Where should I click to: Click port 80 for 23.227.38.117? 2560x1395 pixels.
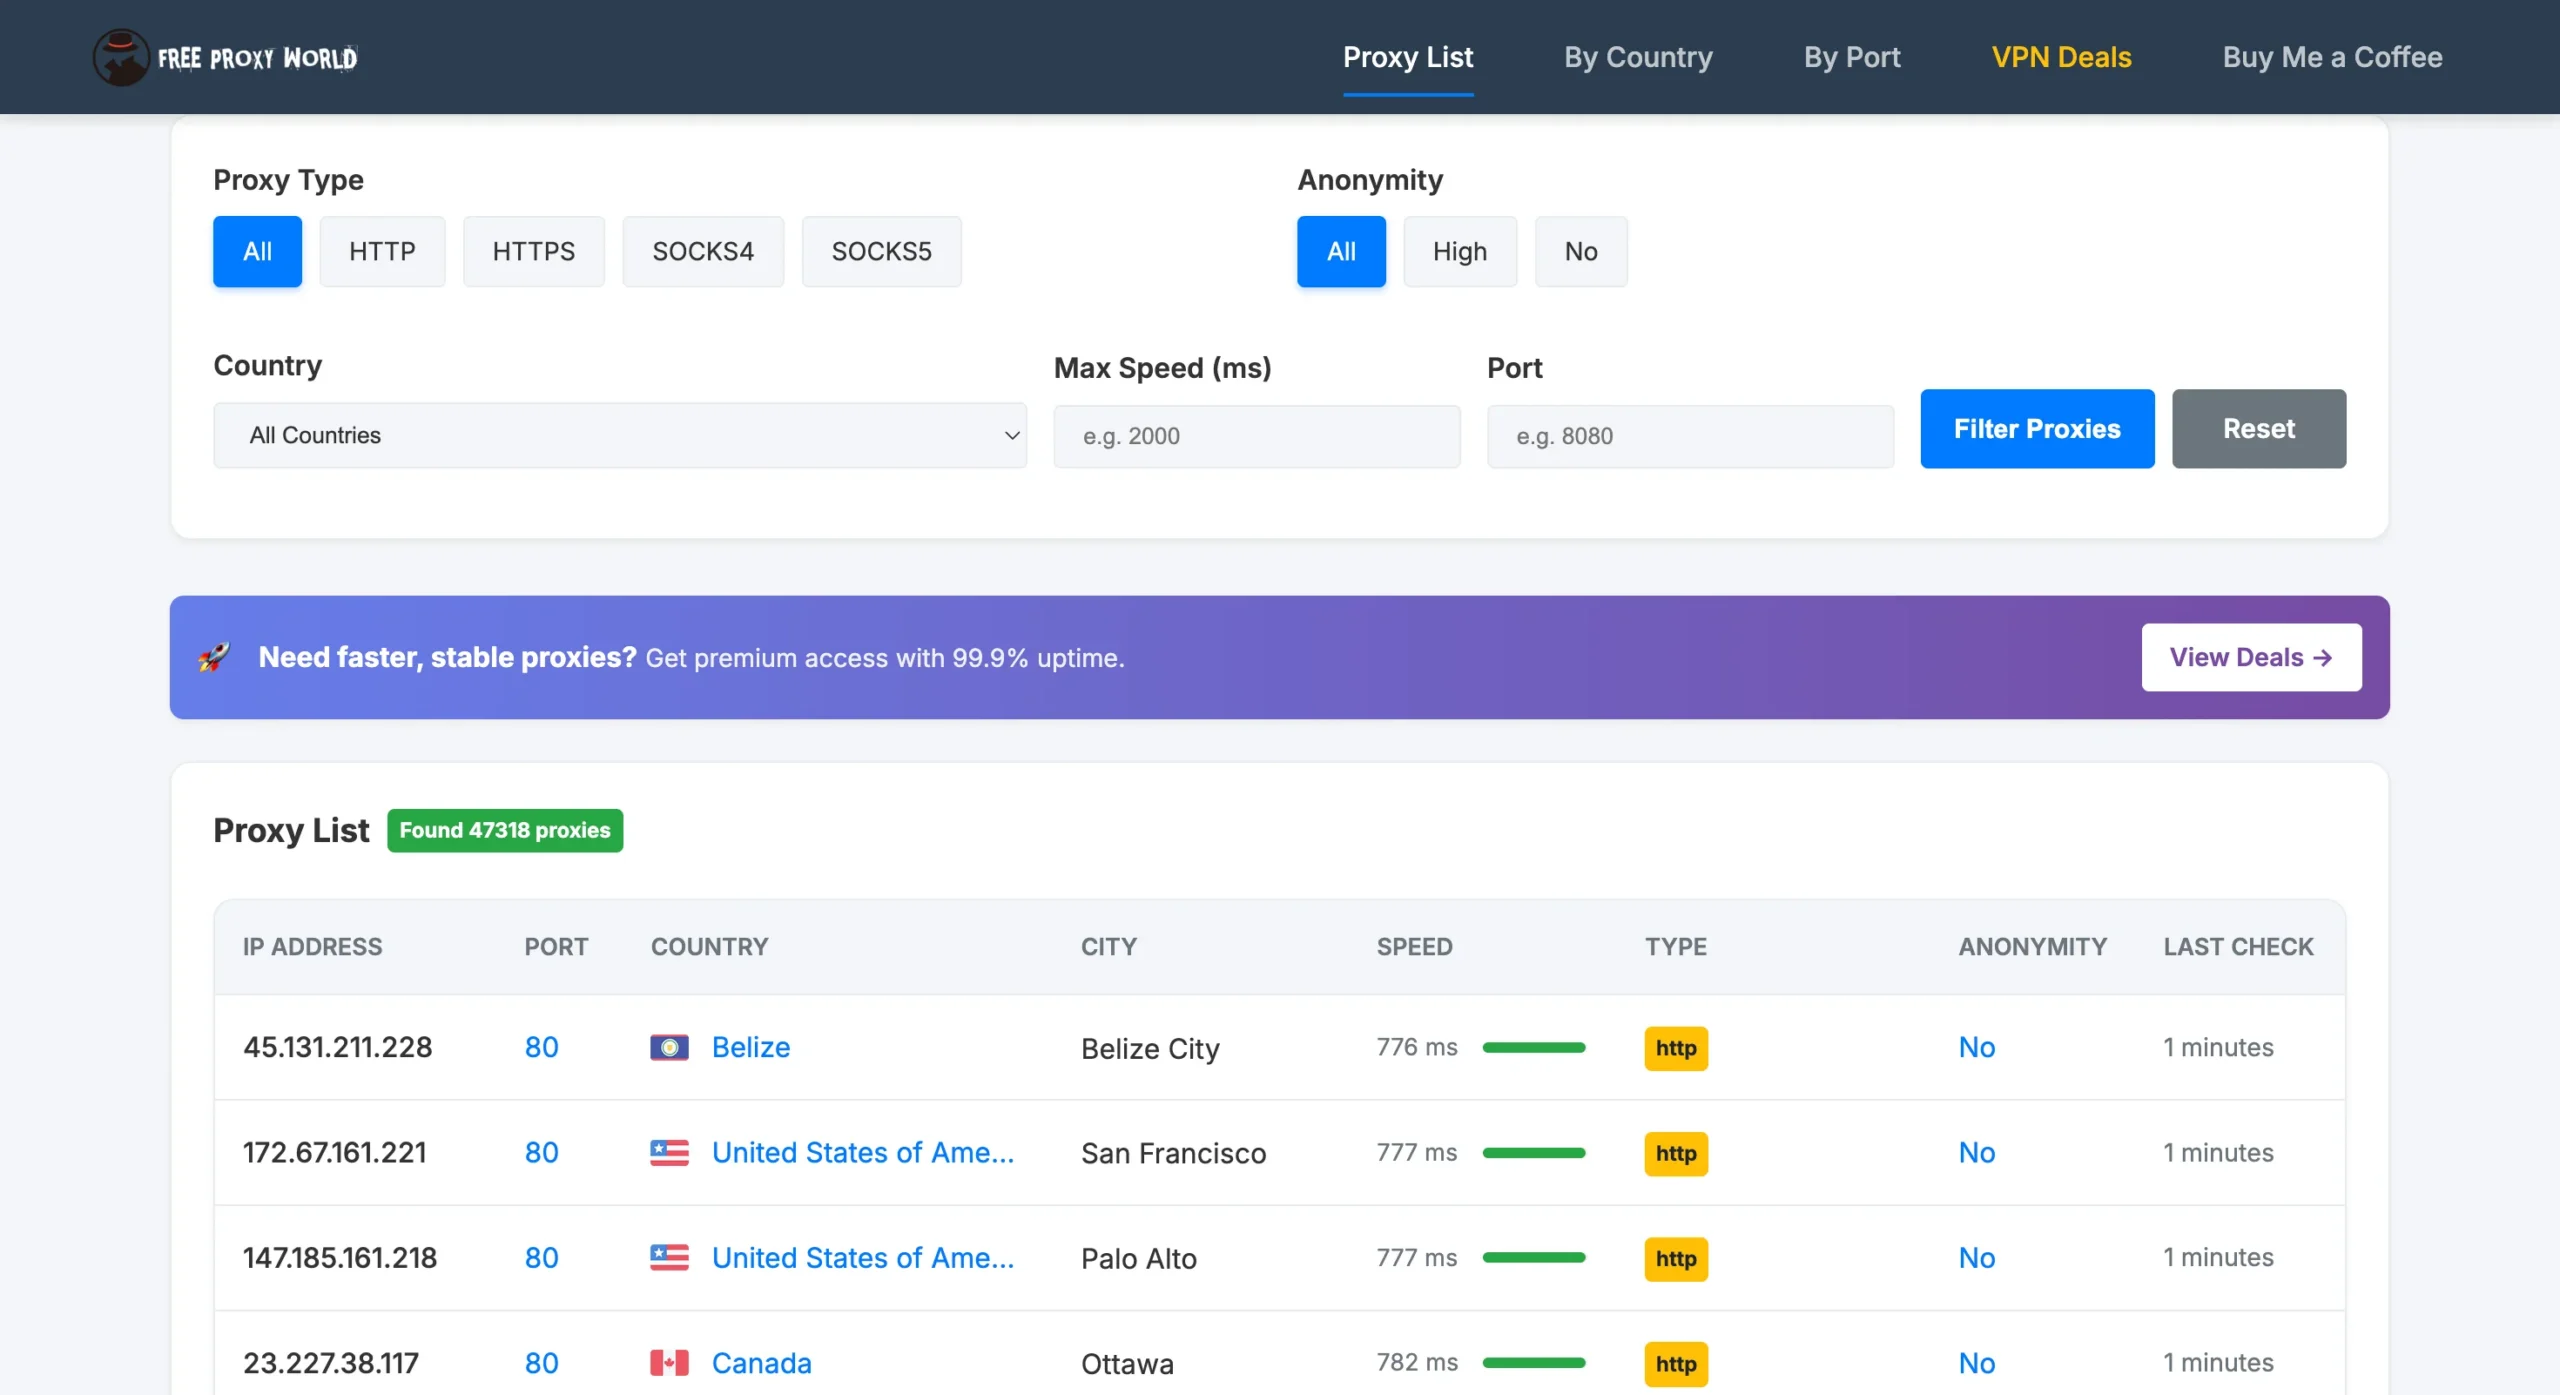click(541, 1362)
